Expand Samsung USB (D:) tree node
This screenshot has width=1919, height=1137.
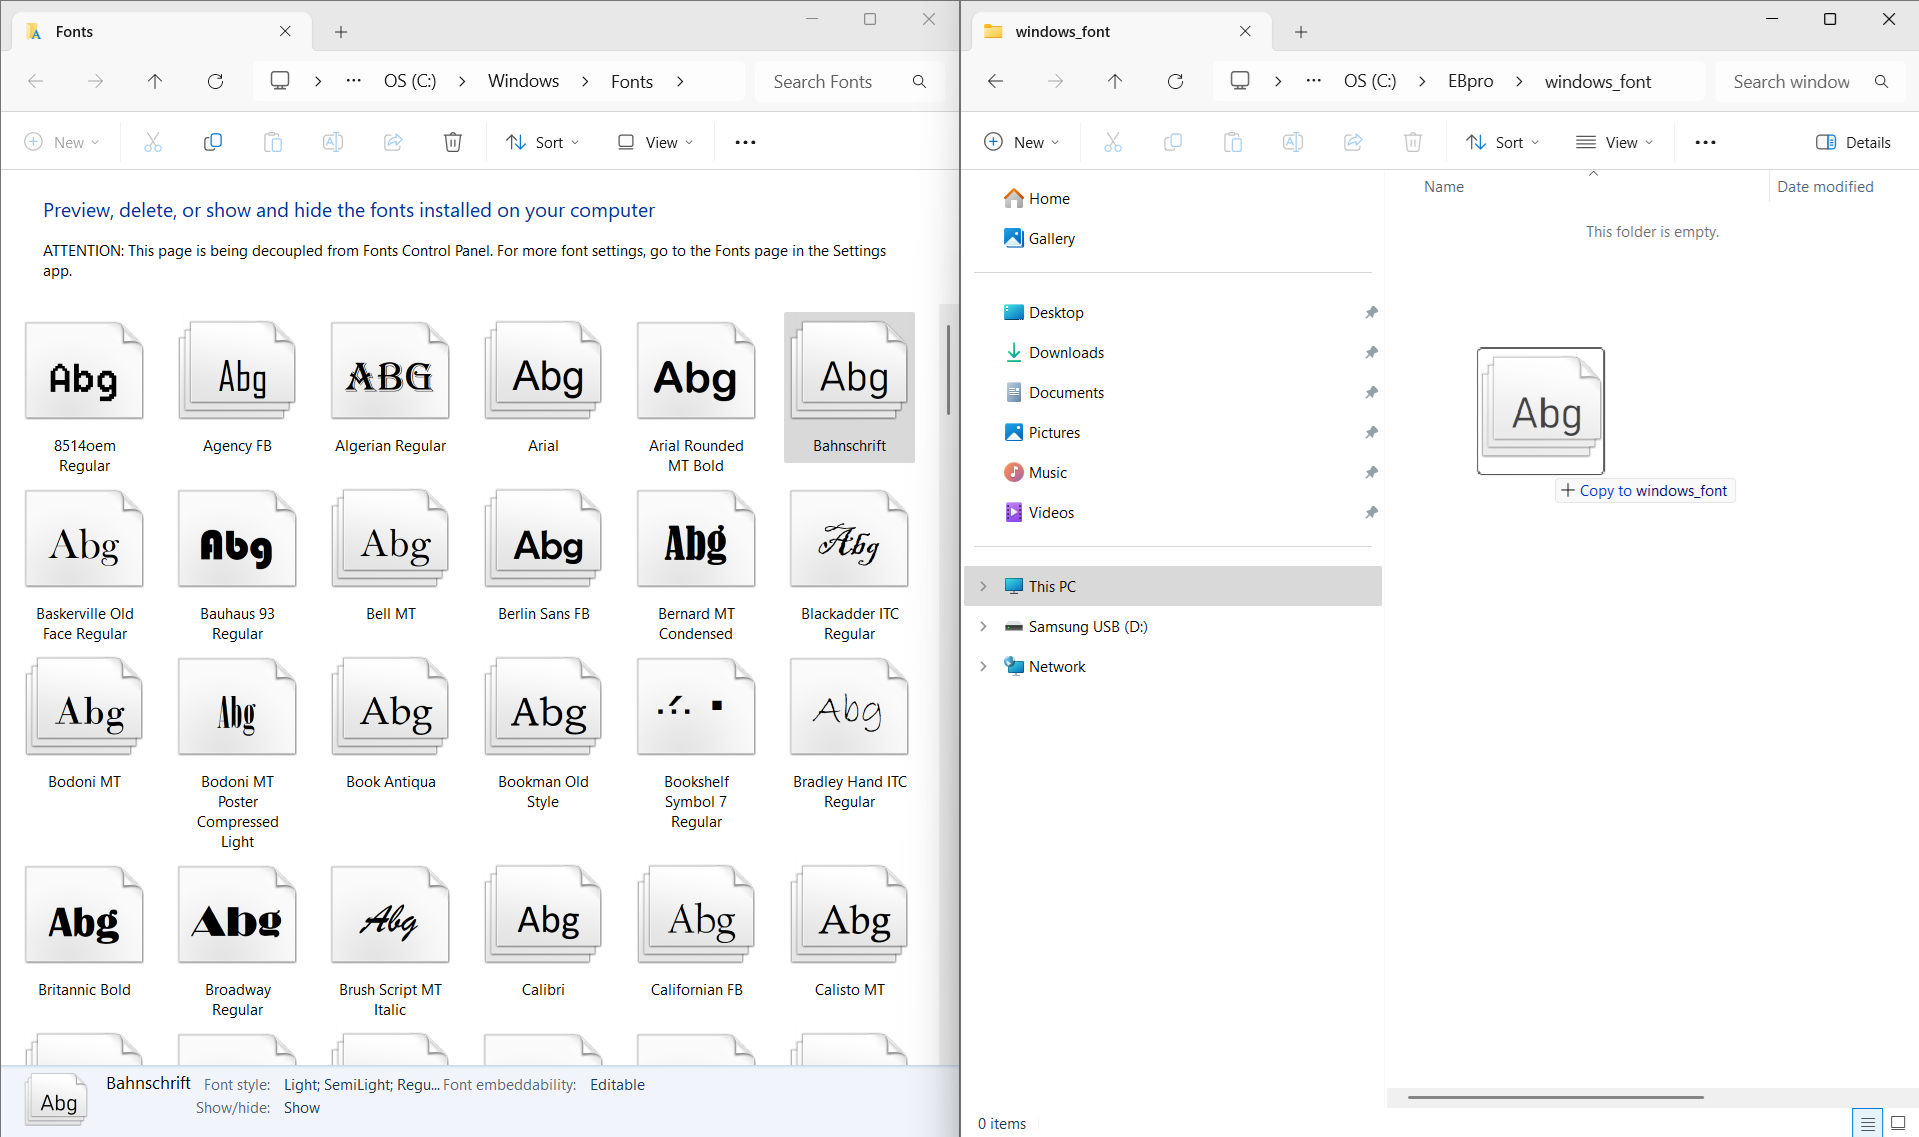983,626
